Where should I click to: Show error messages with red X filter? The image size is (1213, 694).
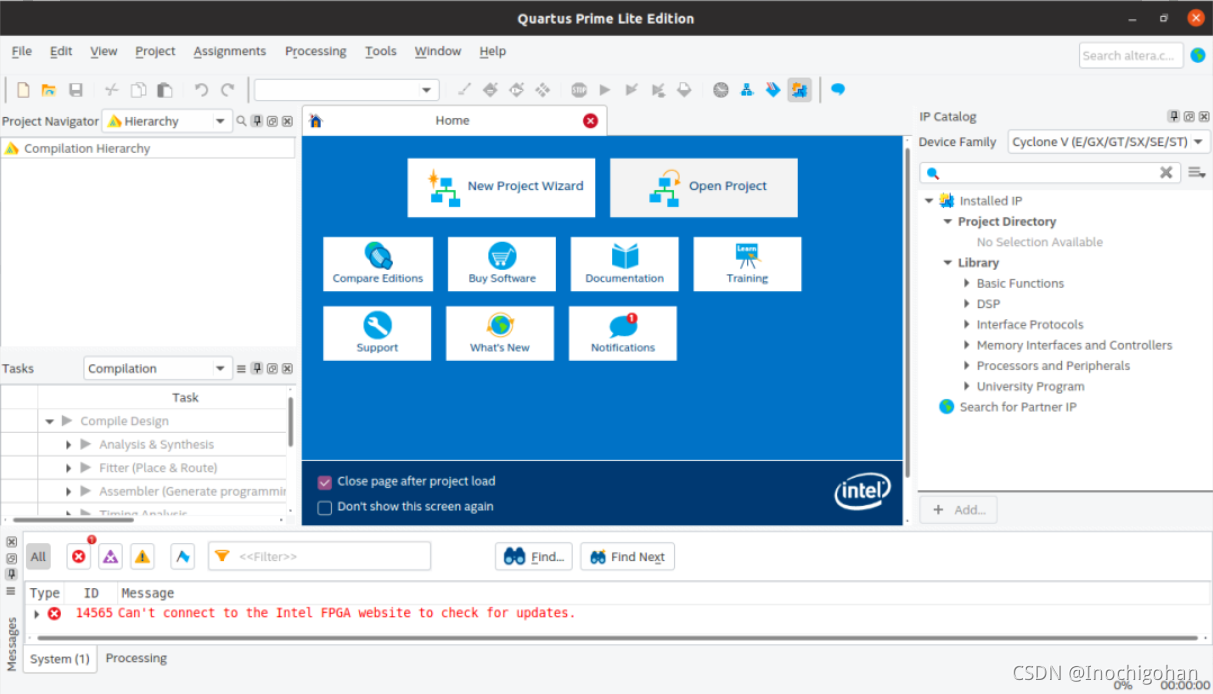[79, 557]
